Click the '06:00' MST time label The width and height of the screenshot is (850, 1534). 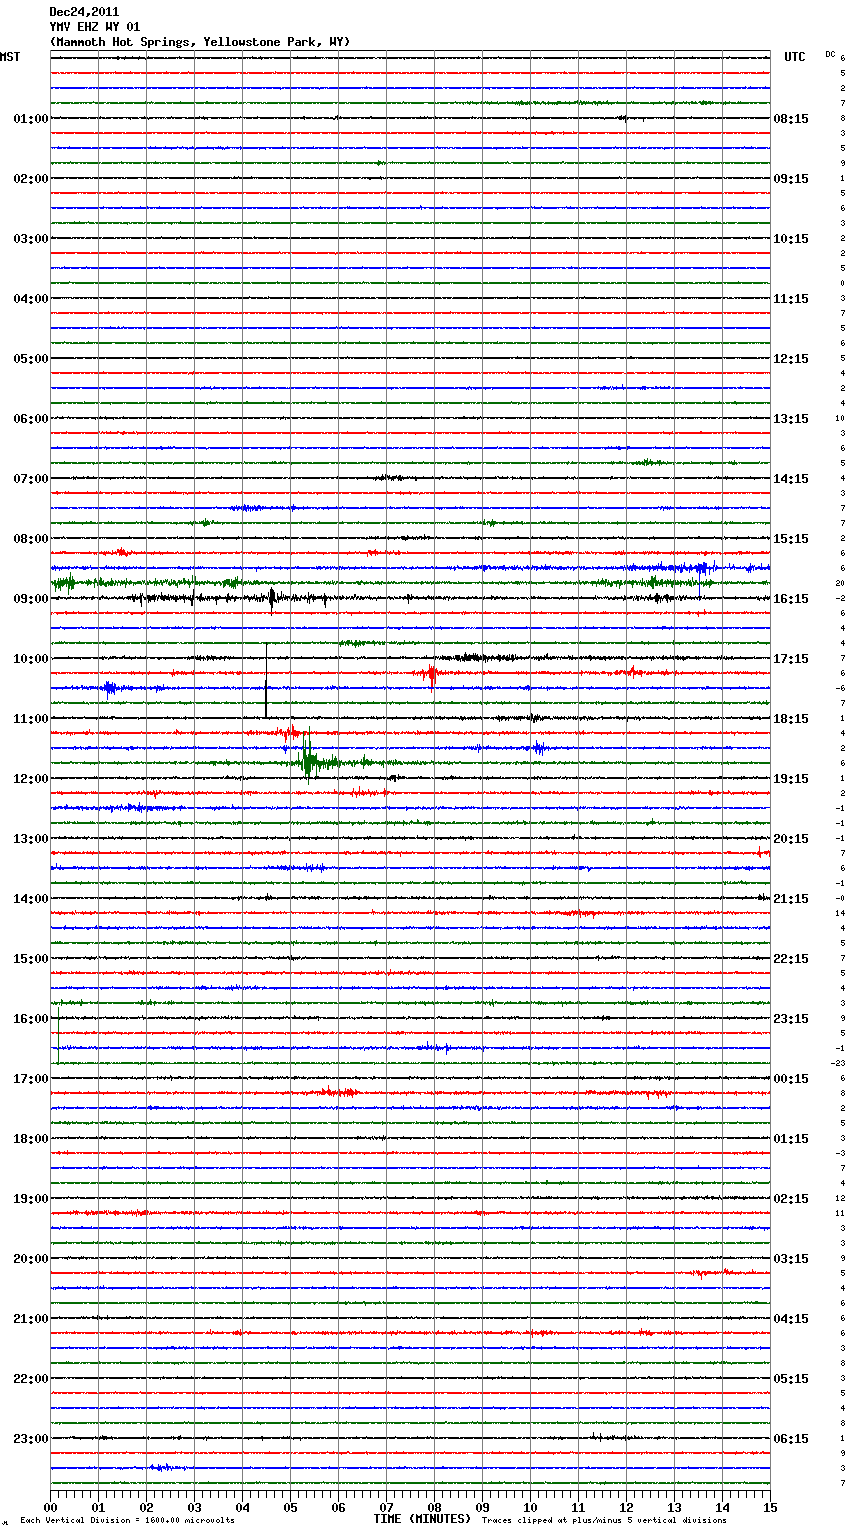coord(31,419)
